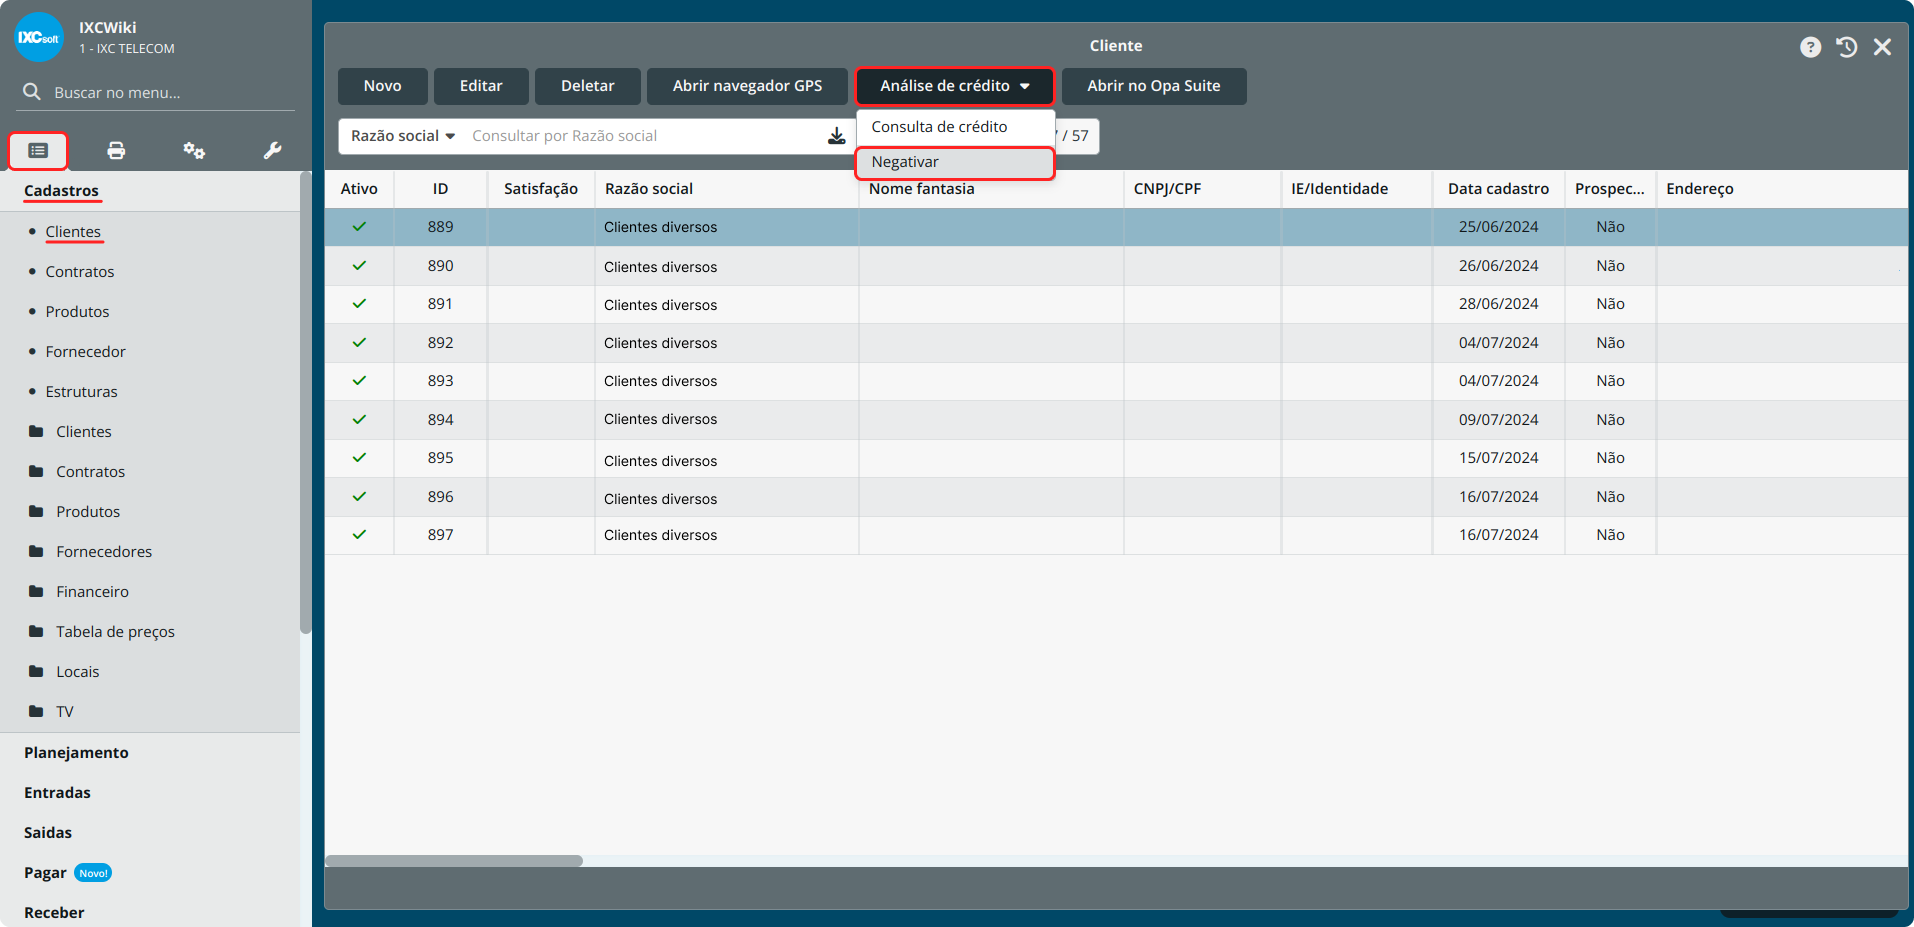Image resolution: width=1914 pixels, height=927 pixels.
Task: Select Consulta de crédito menu option
Action: (x=955, y=127)
